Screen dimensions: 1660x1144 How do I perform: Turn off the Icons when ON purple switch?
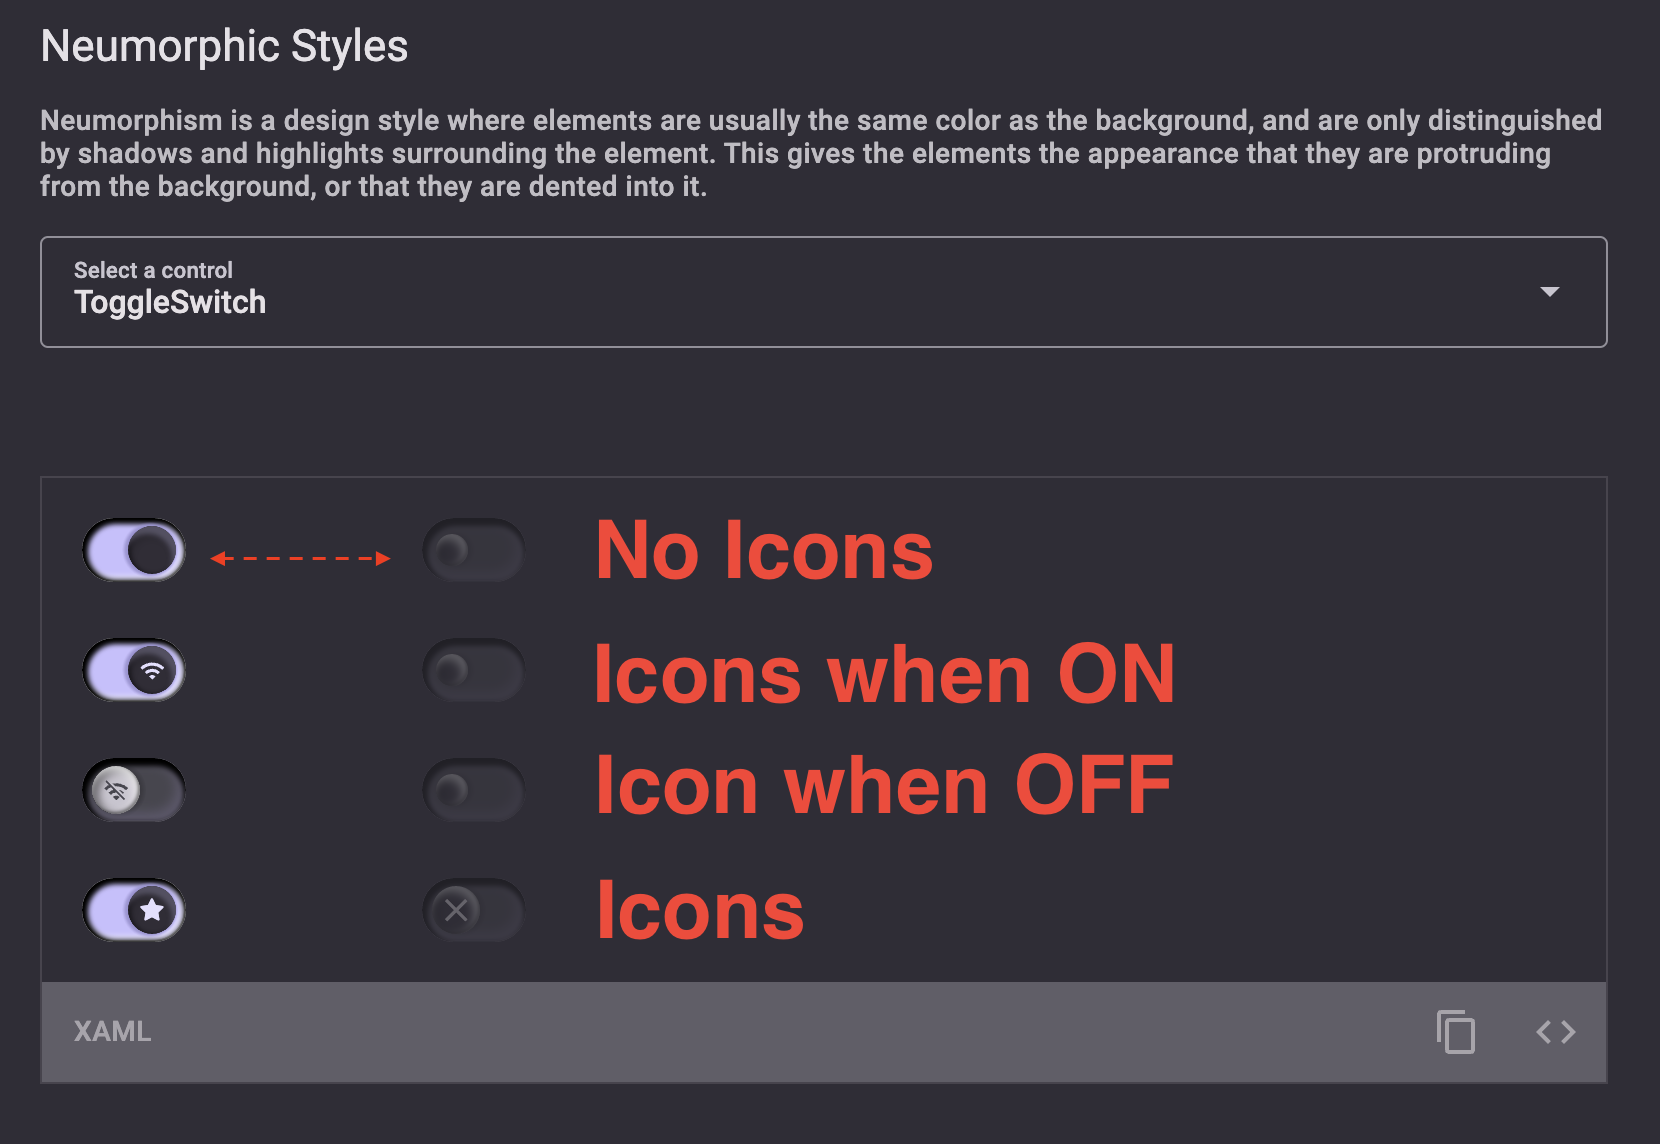pos(133,670)
